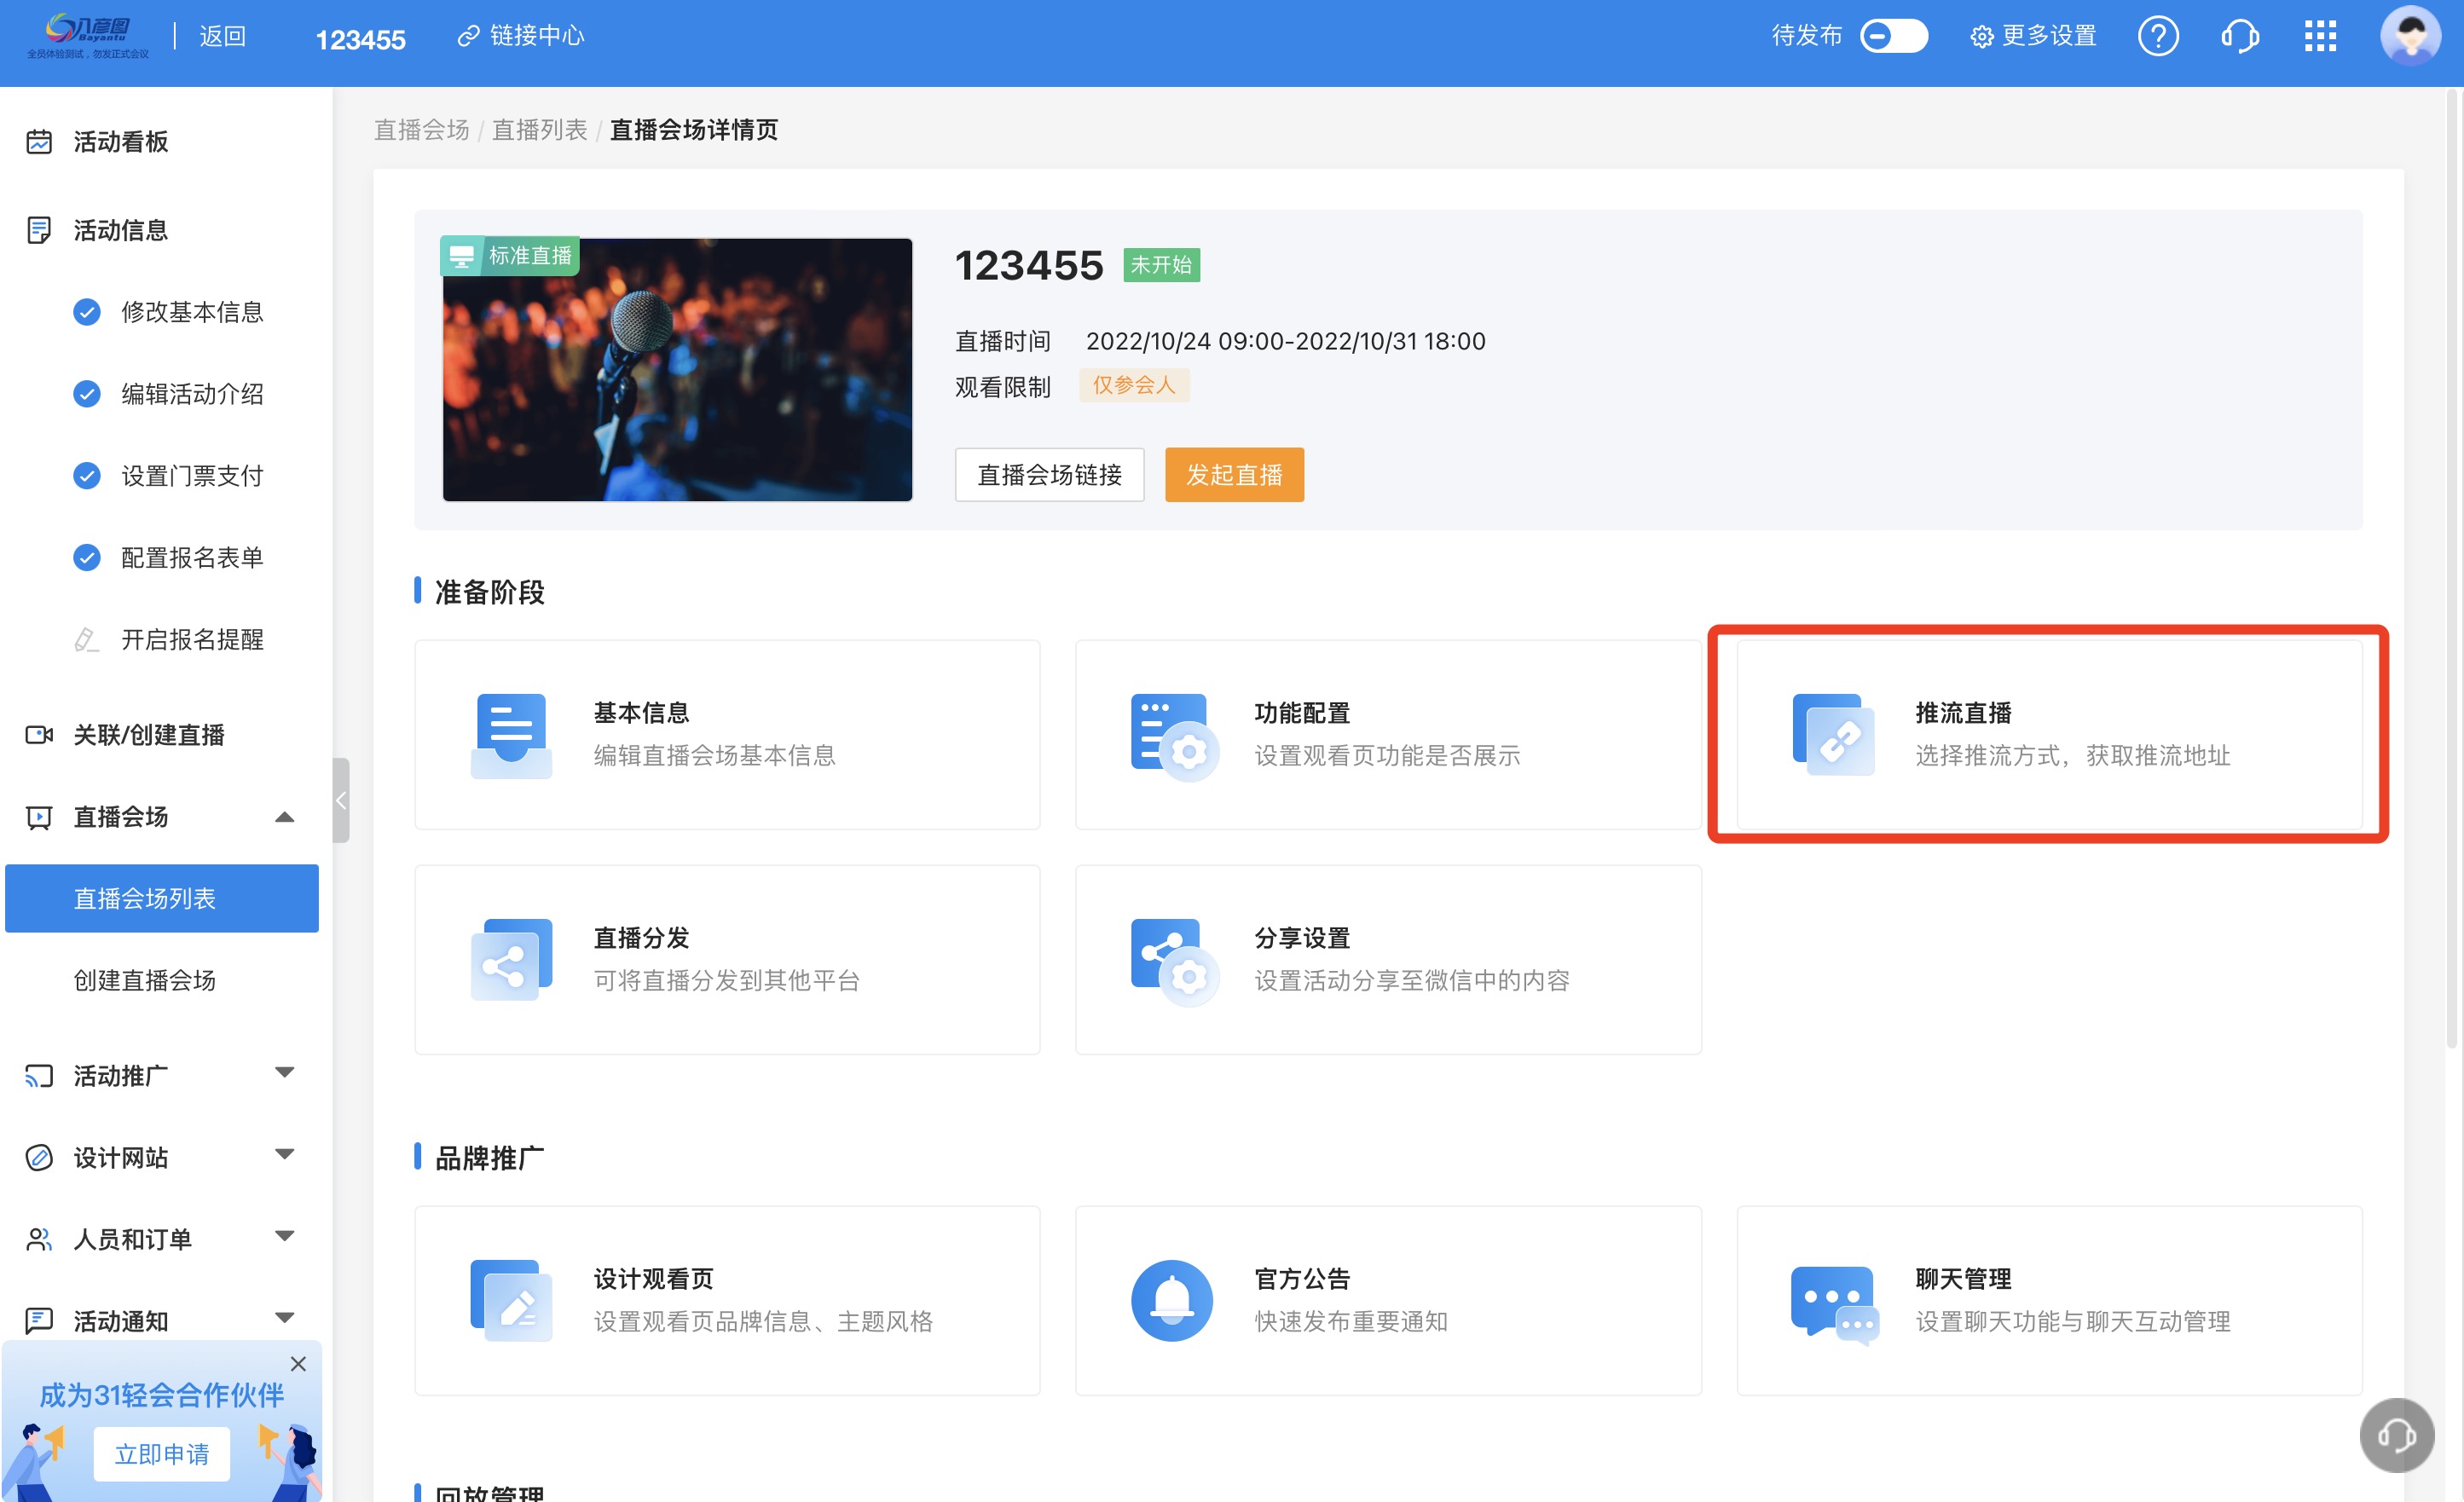Click the 设置门票支付 checked step

191,476
